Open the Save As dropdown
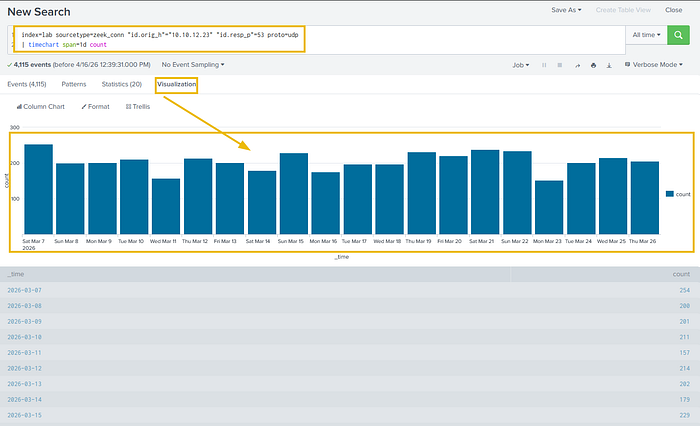 [566, 10]
